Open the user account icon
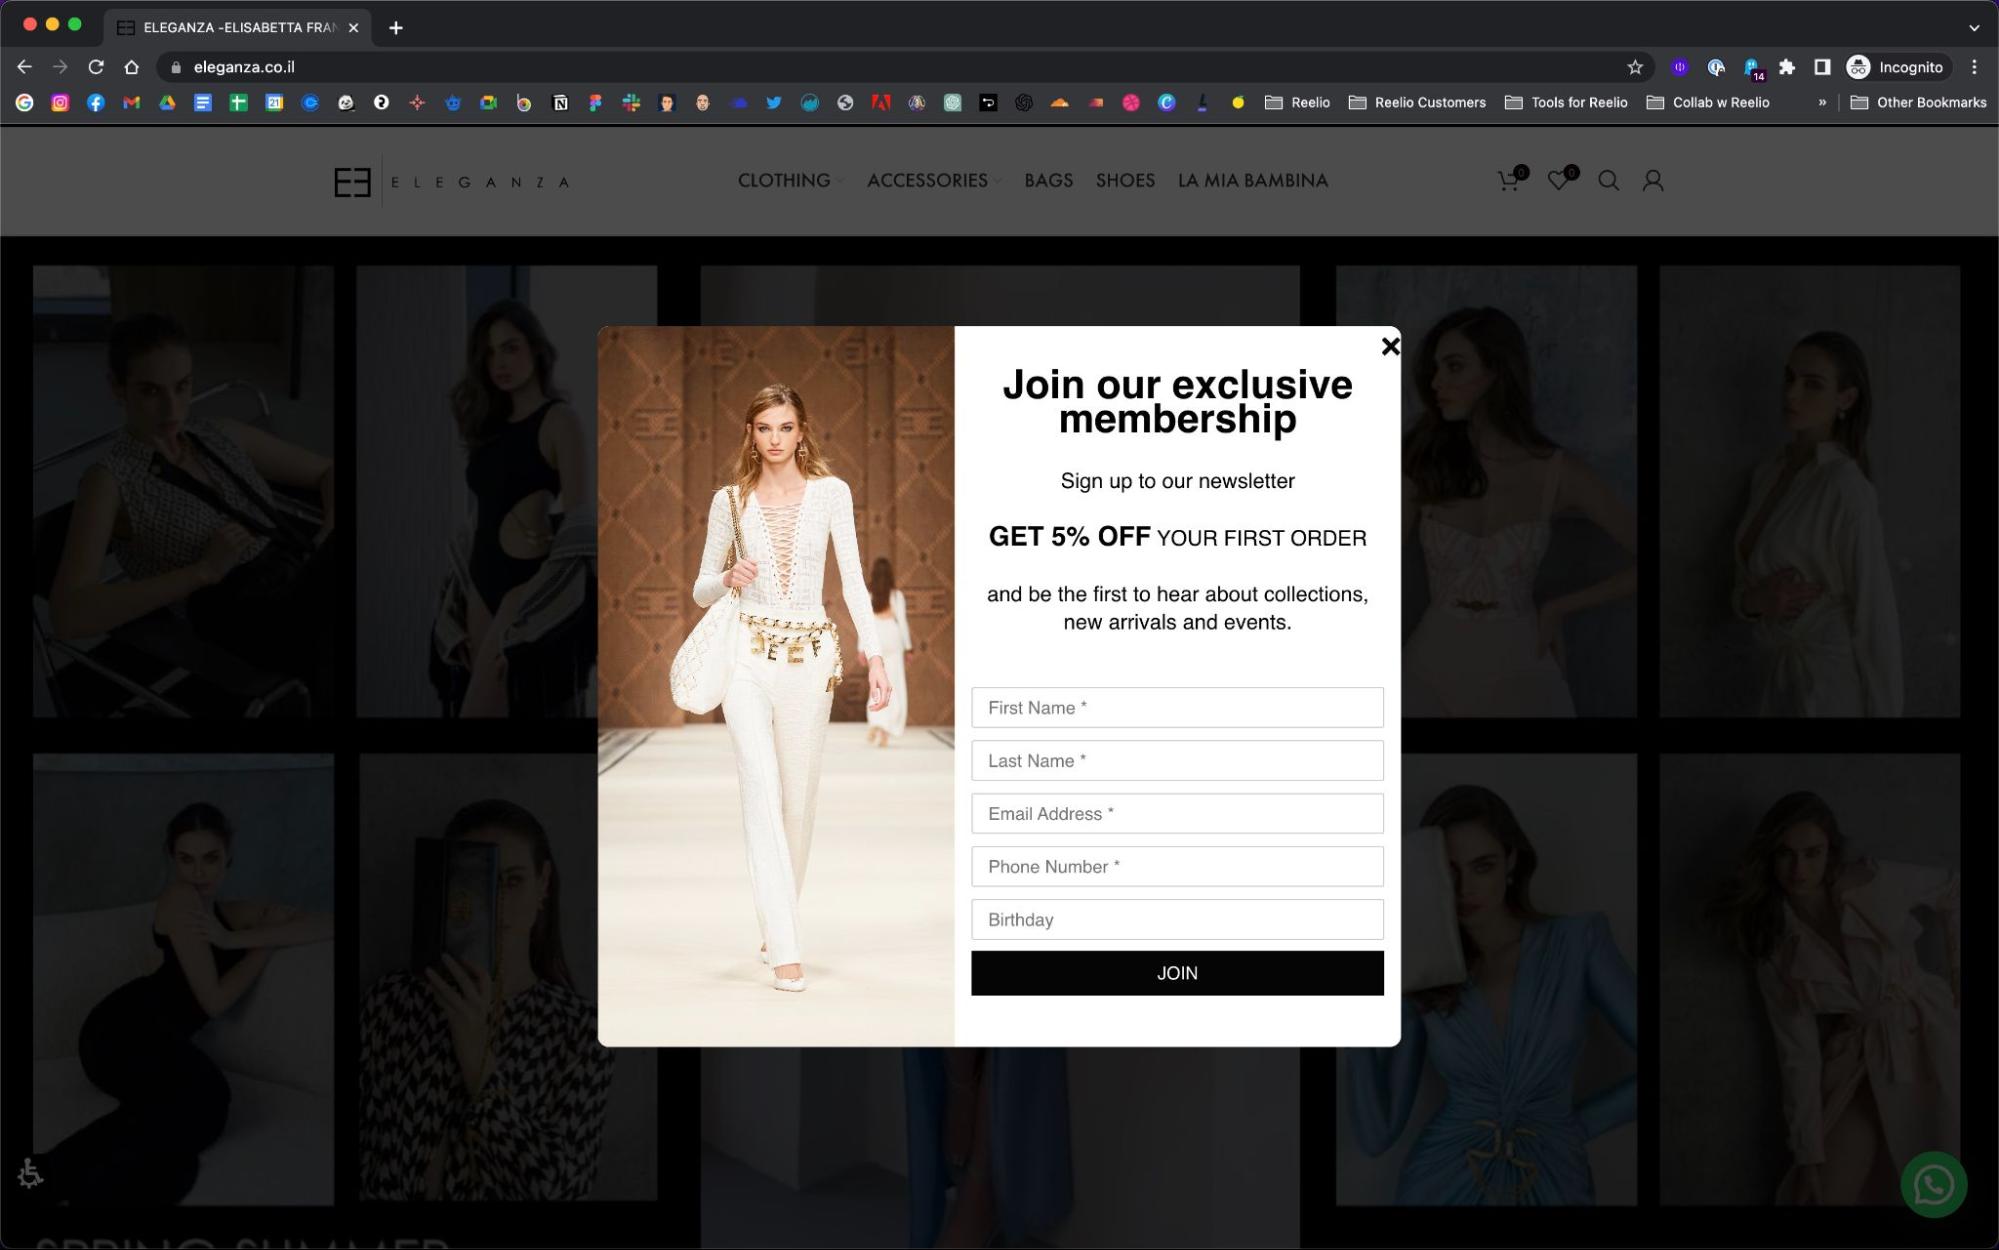This screenshot has height=1250, width=1999. tap(1653, 181)
